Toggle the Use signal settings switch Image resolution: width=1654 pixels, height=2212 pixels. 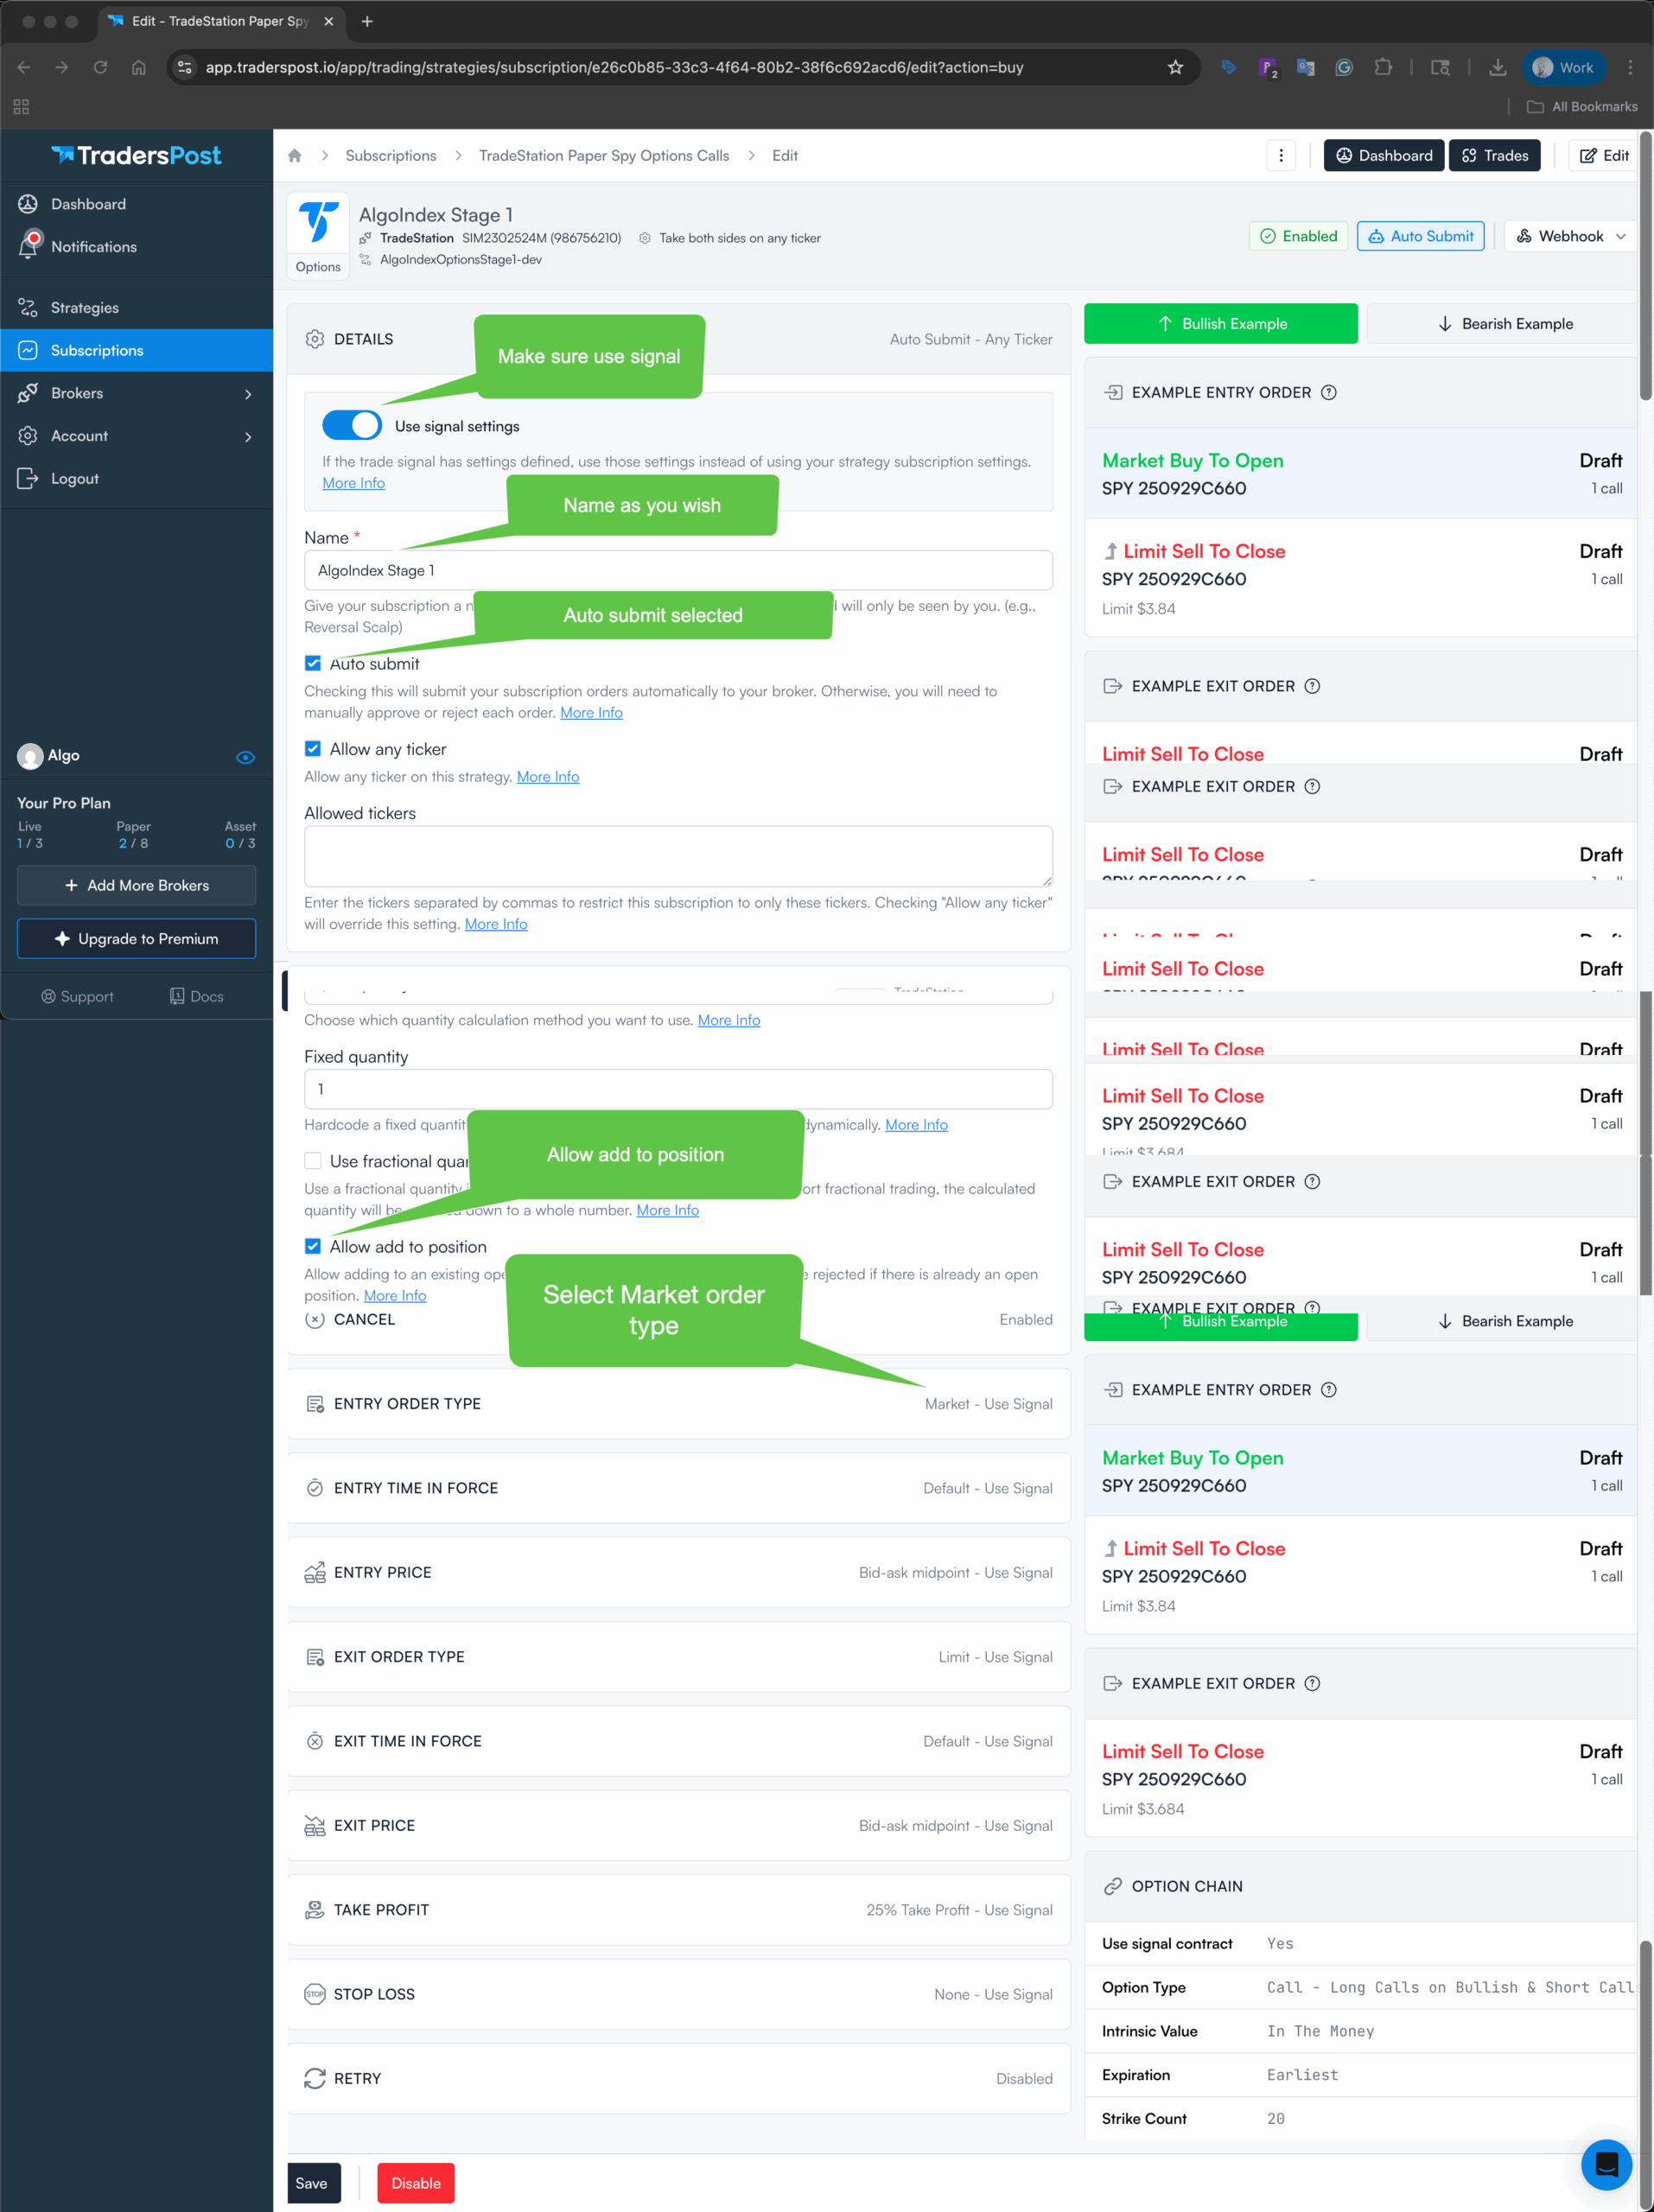tap(352, 426)
